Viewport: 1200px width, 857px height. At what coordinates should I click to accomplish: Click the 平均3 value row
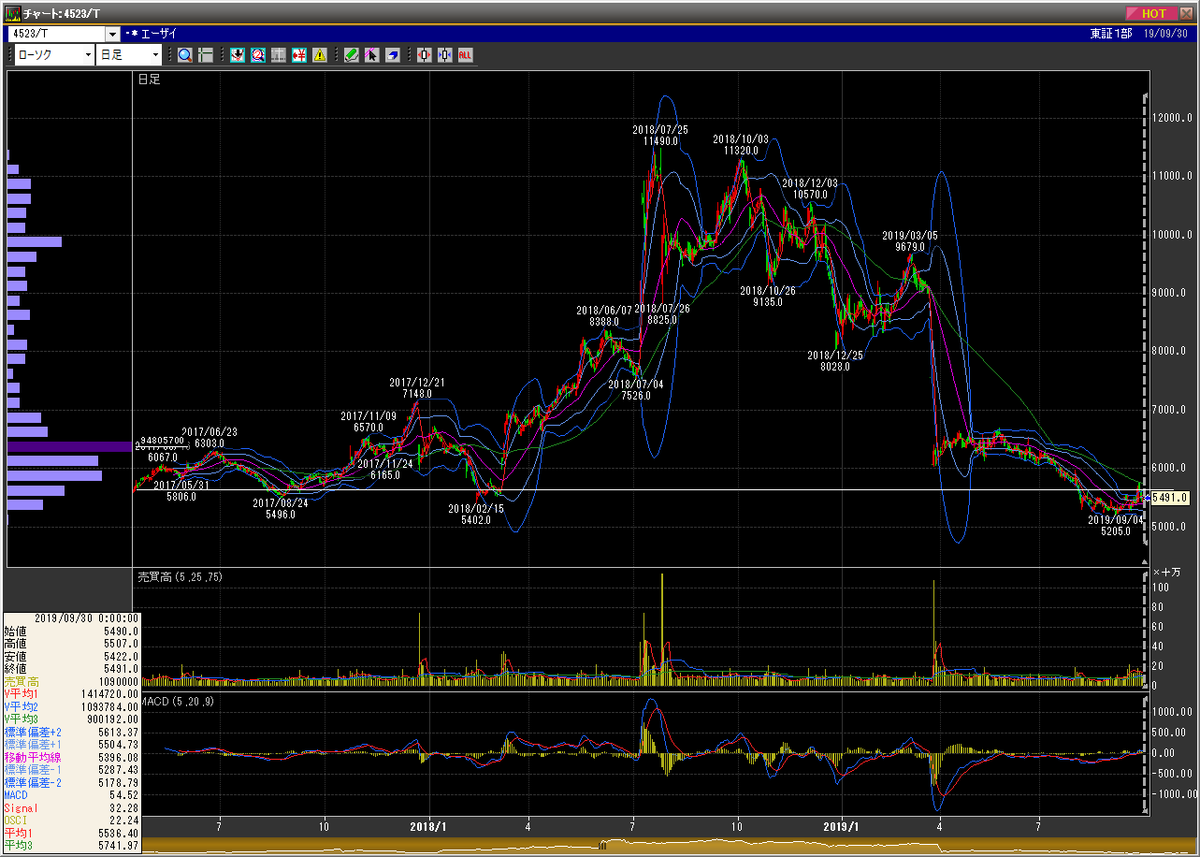pos(71,844)
